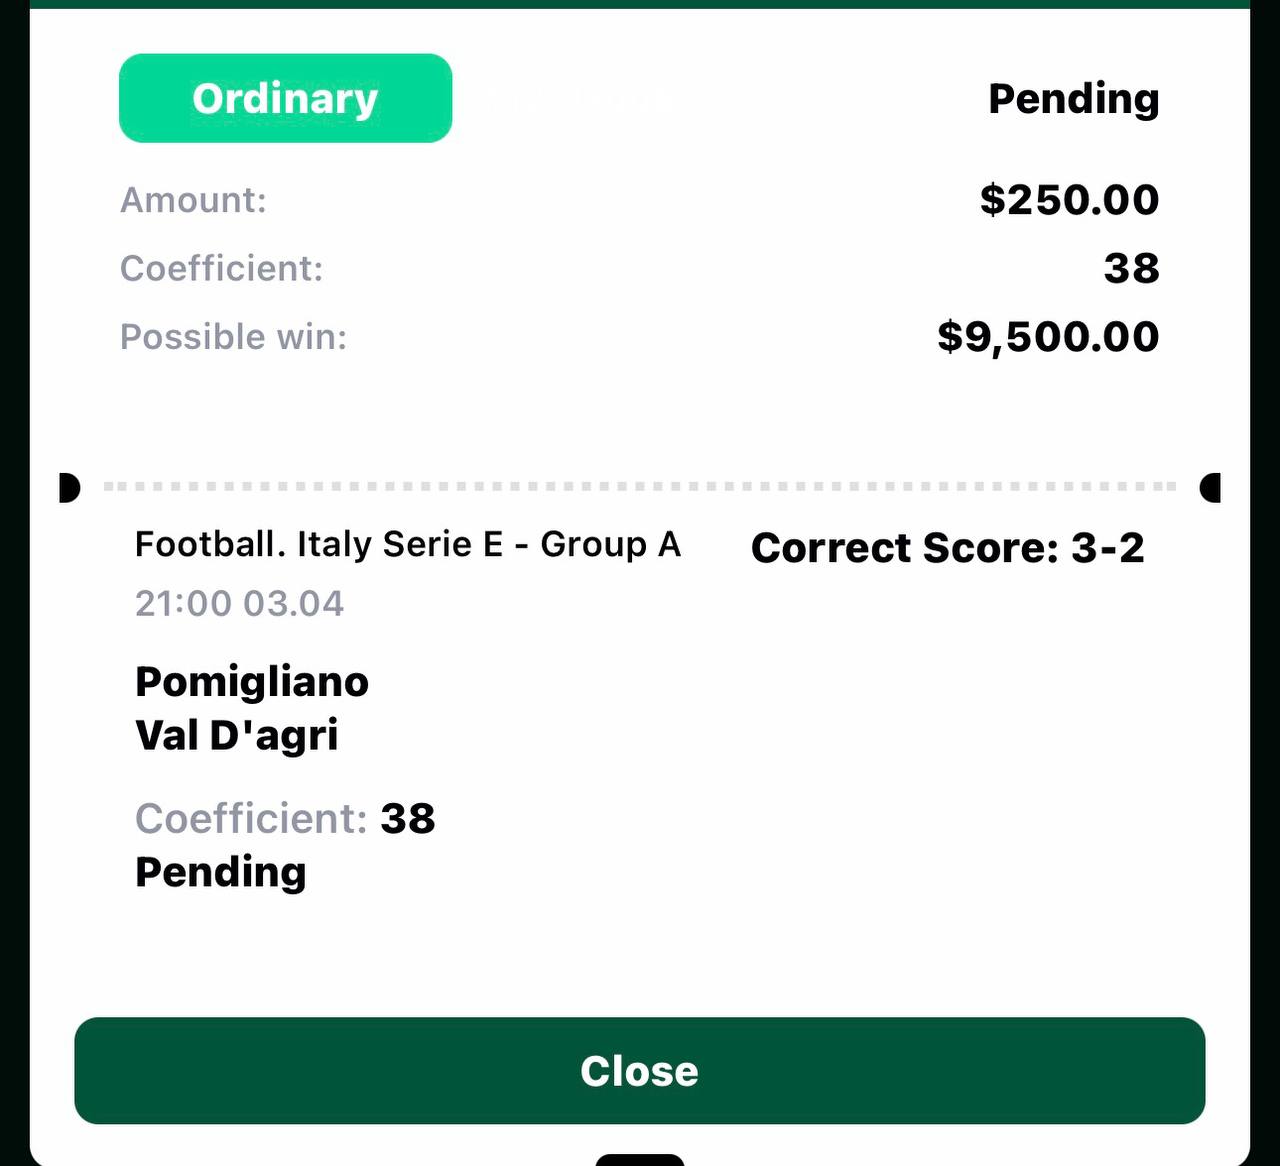Tap the green Ordinary bet type badge
Image resolution: width=1280 pixels, height=1166 pixels.
point(285,98)
